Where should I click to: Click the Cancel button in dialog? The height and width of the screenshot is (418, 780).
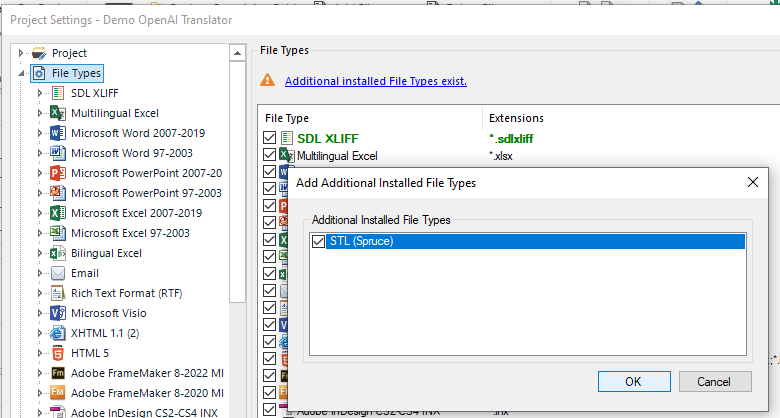coord(715,382)
